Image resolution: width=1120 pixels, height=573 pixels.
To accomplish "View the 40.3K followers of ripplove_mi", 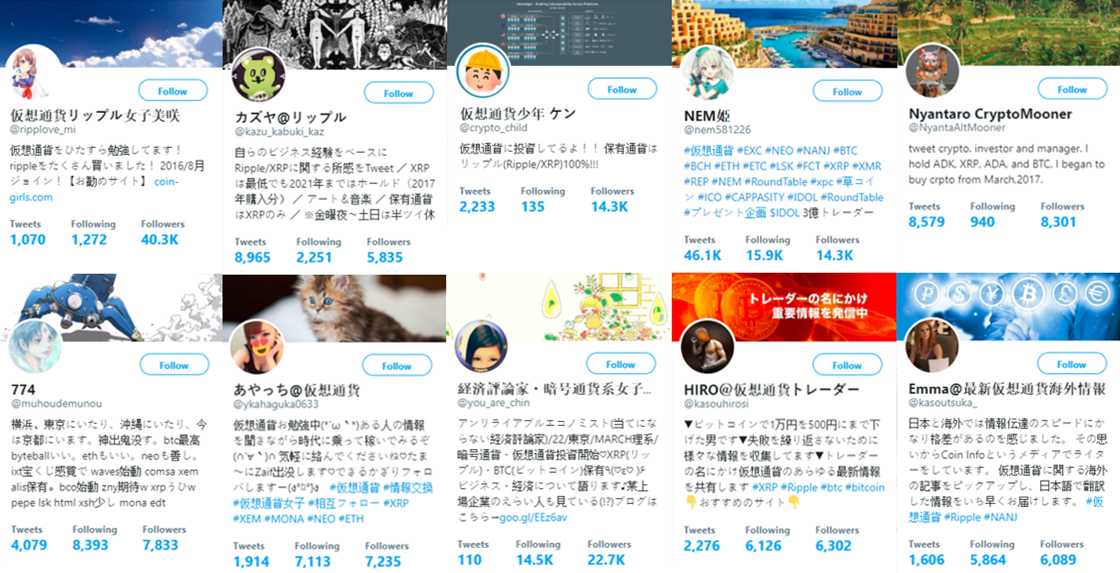I will tap(160, 239).
